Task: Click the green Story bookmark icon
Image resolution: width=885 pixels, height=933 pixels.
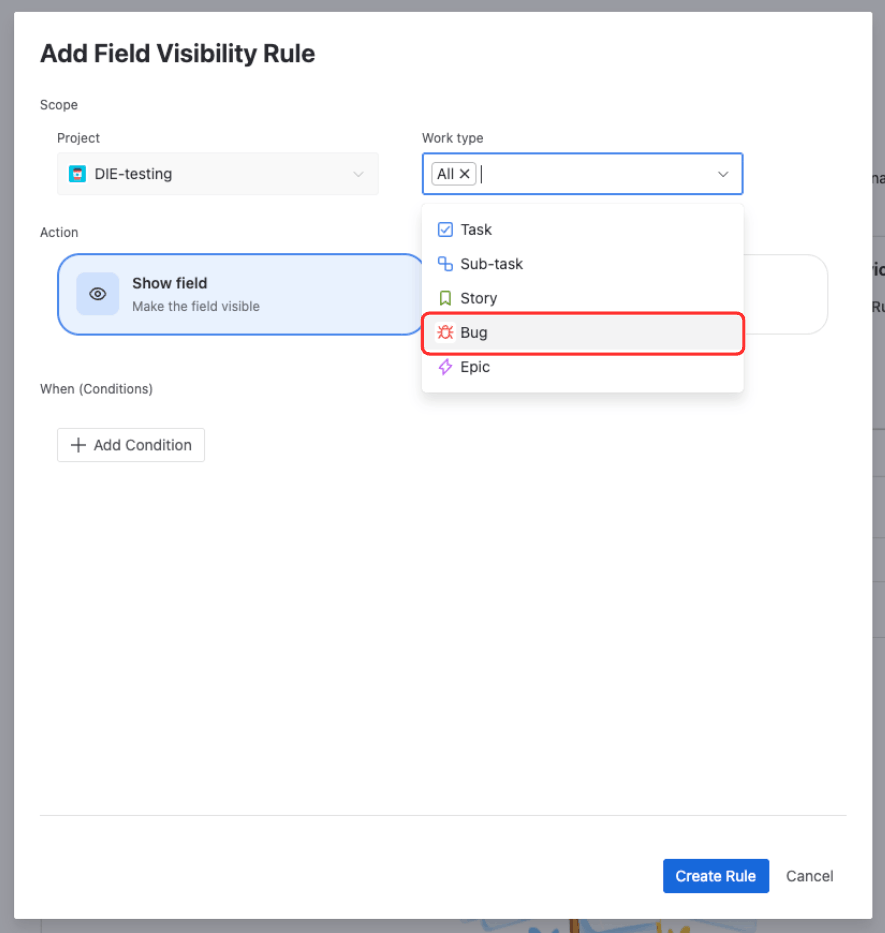Action: coord(445,297)
